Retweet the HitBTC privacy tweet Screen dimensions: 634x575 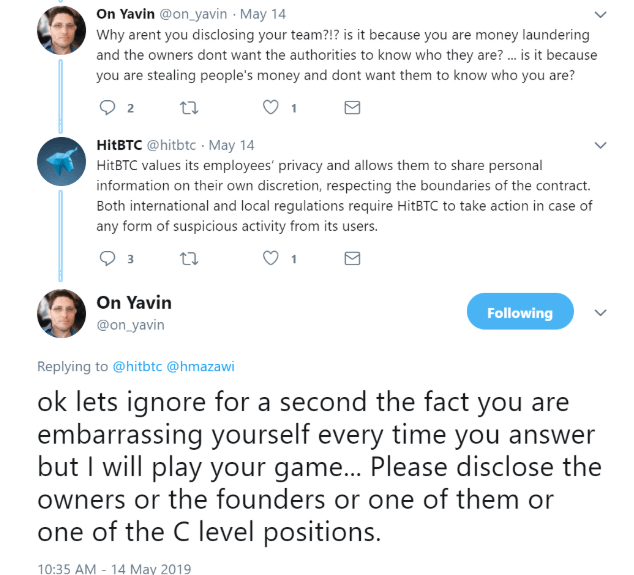[189, 258]
